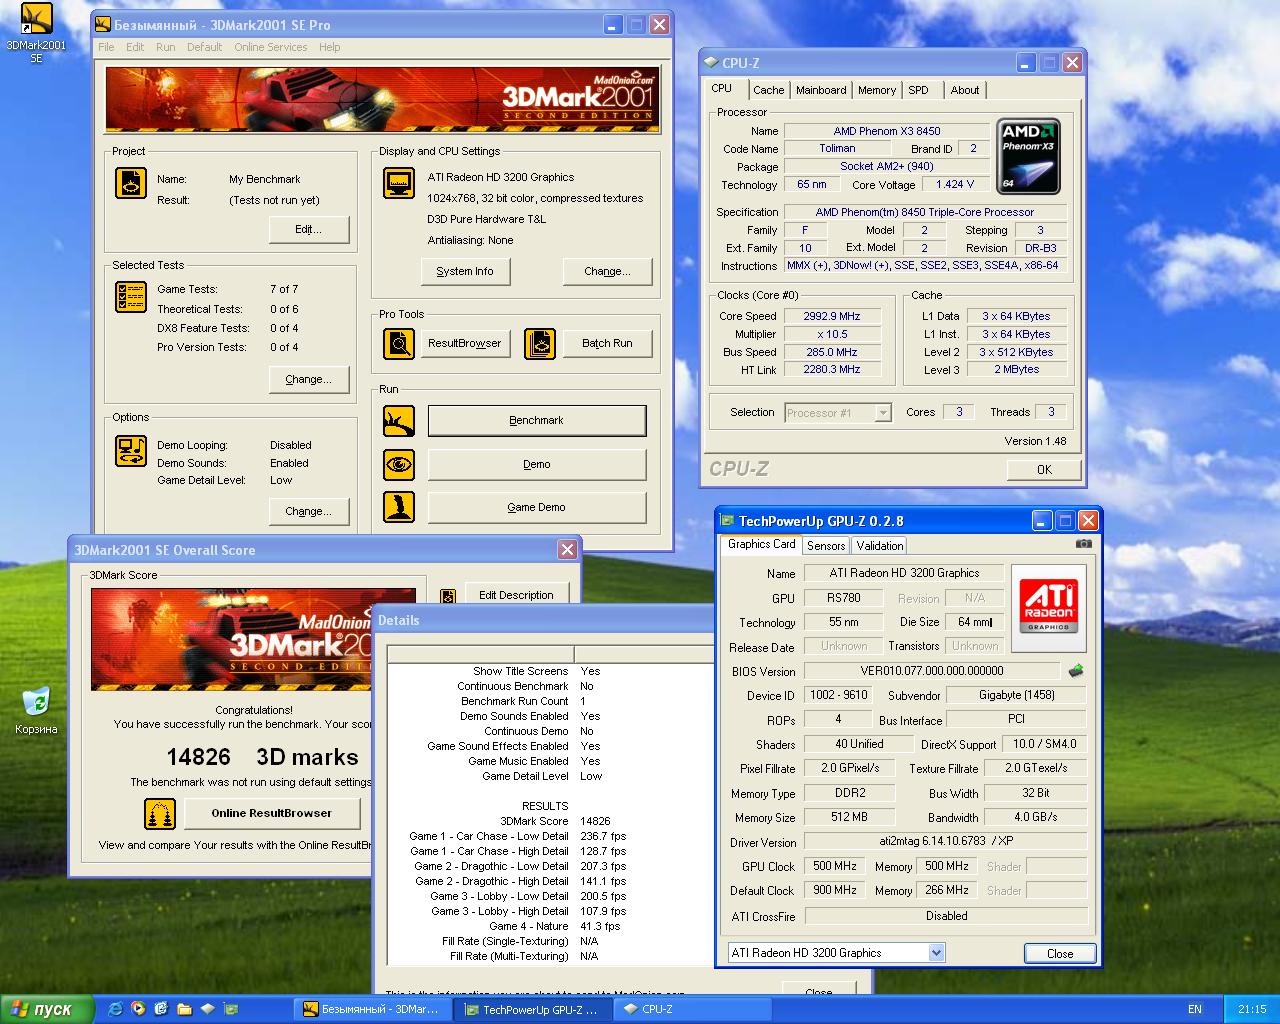
Task: Click the Edit Description icon in Overall Score
Action: point(448,596)
